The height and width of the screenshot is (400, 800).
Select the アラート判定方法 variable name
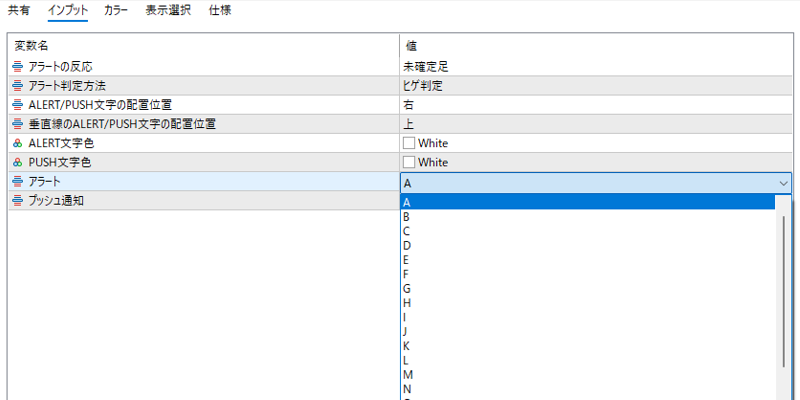[67, 86]
